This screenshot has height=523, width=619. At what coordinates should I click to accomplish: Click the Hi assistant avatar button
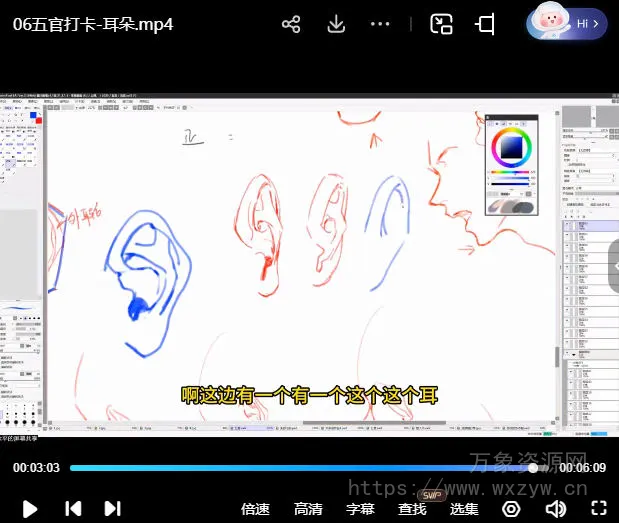point(567,22)
